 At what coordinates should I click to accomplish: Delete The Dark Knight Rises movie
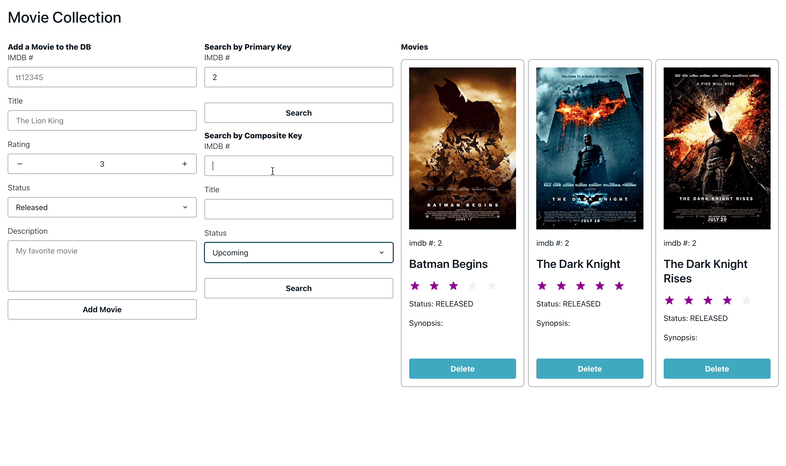(x=717, y=369)
